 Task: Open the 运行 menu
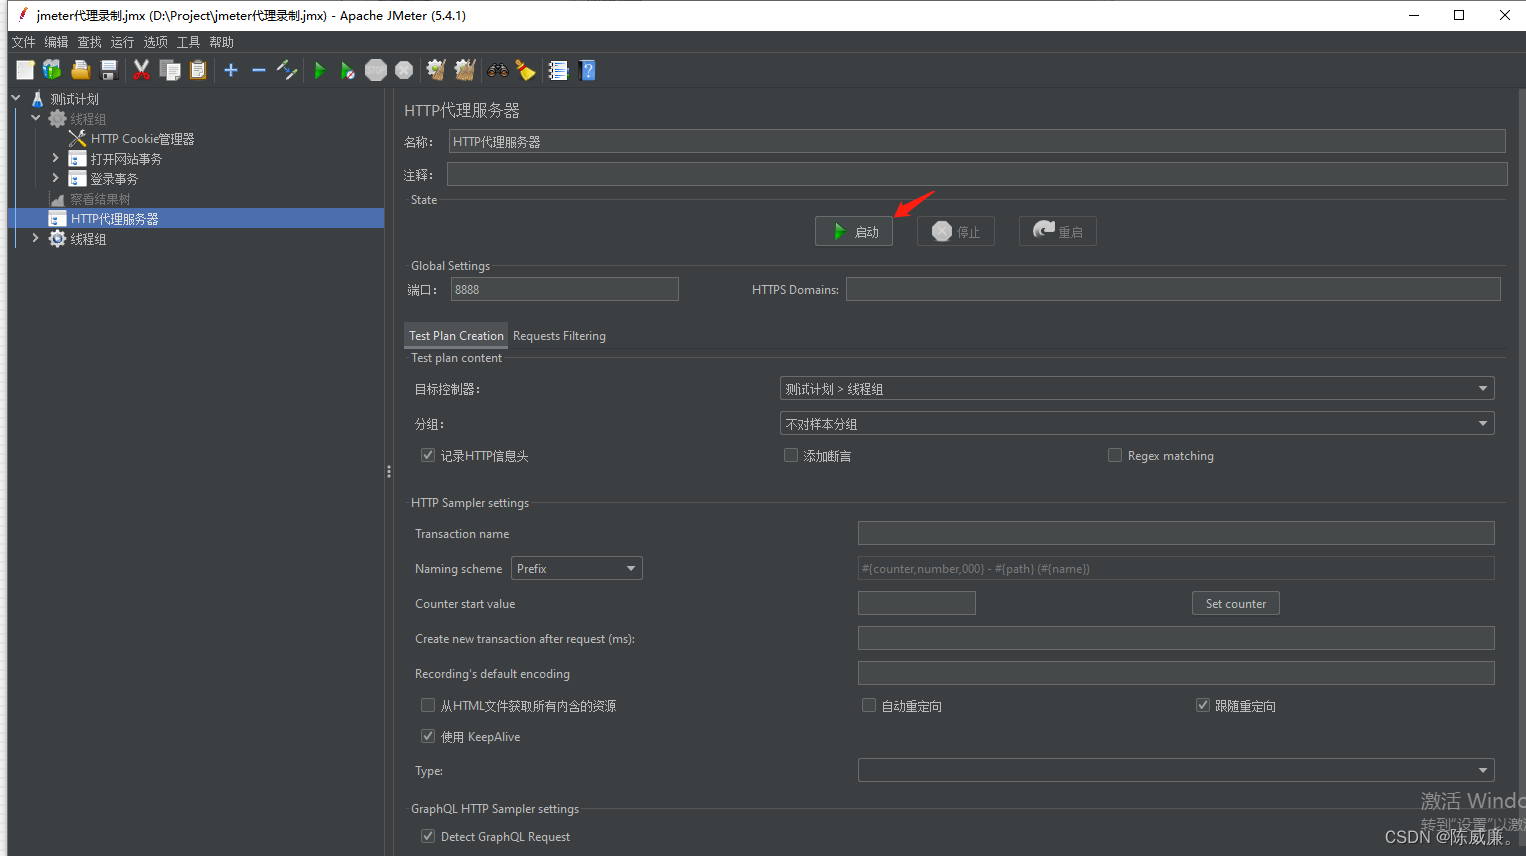[122, 42]
